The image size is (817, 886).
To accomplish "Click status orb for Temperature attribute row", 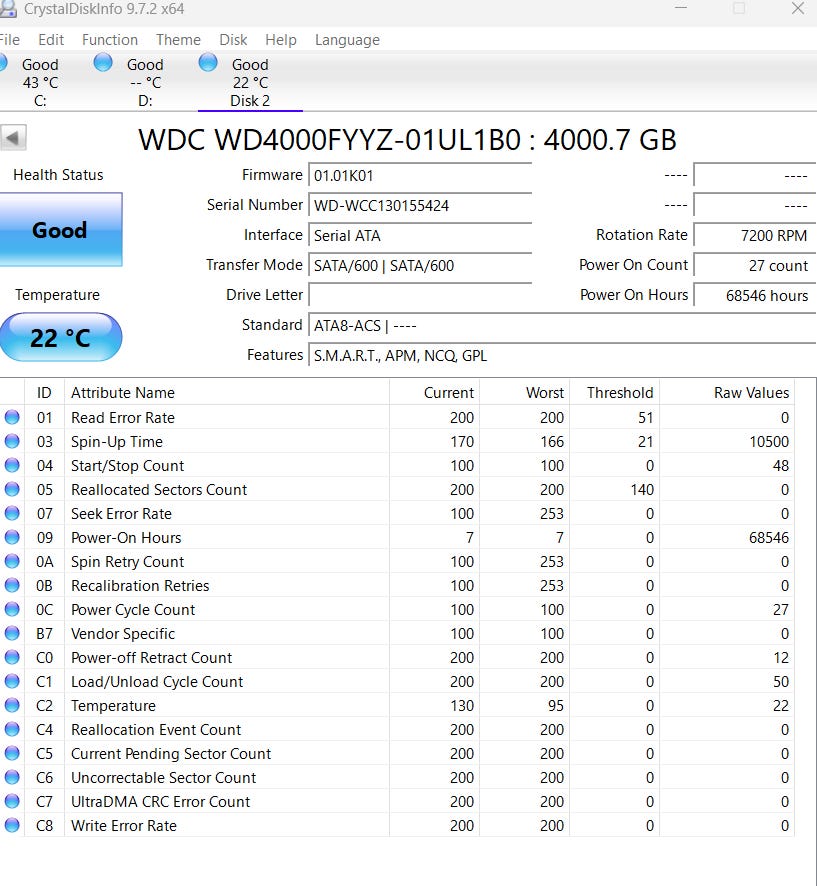I will (12, 706).
